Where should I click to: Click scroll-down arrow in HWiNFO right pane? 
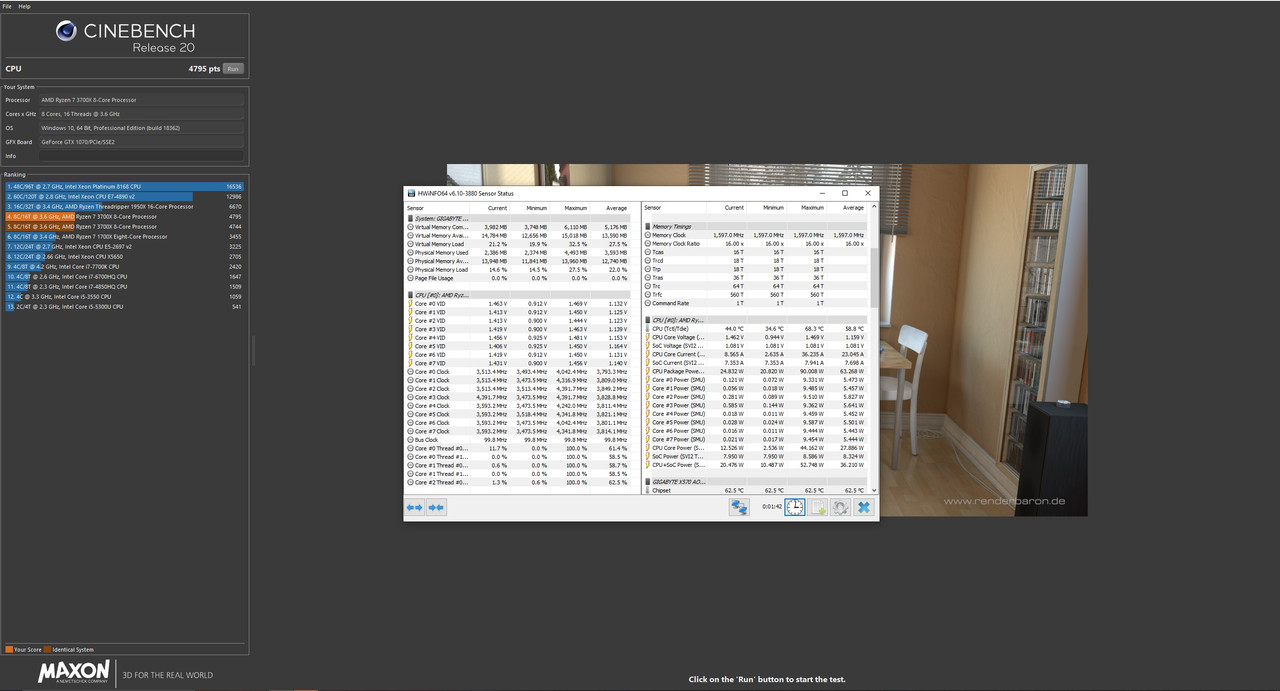[x=875, y=491]
